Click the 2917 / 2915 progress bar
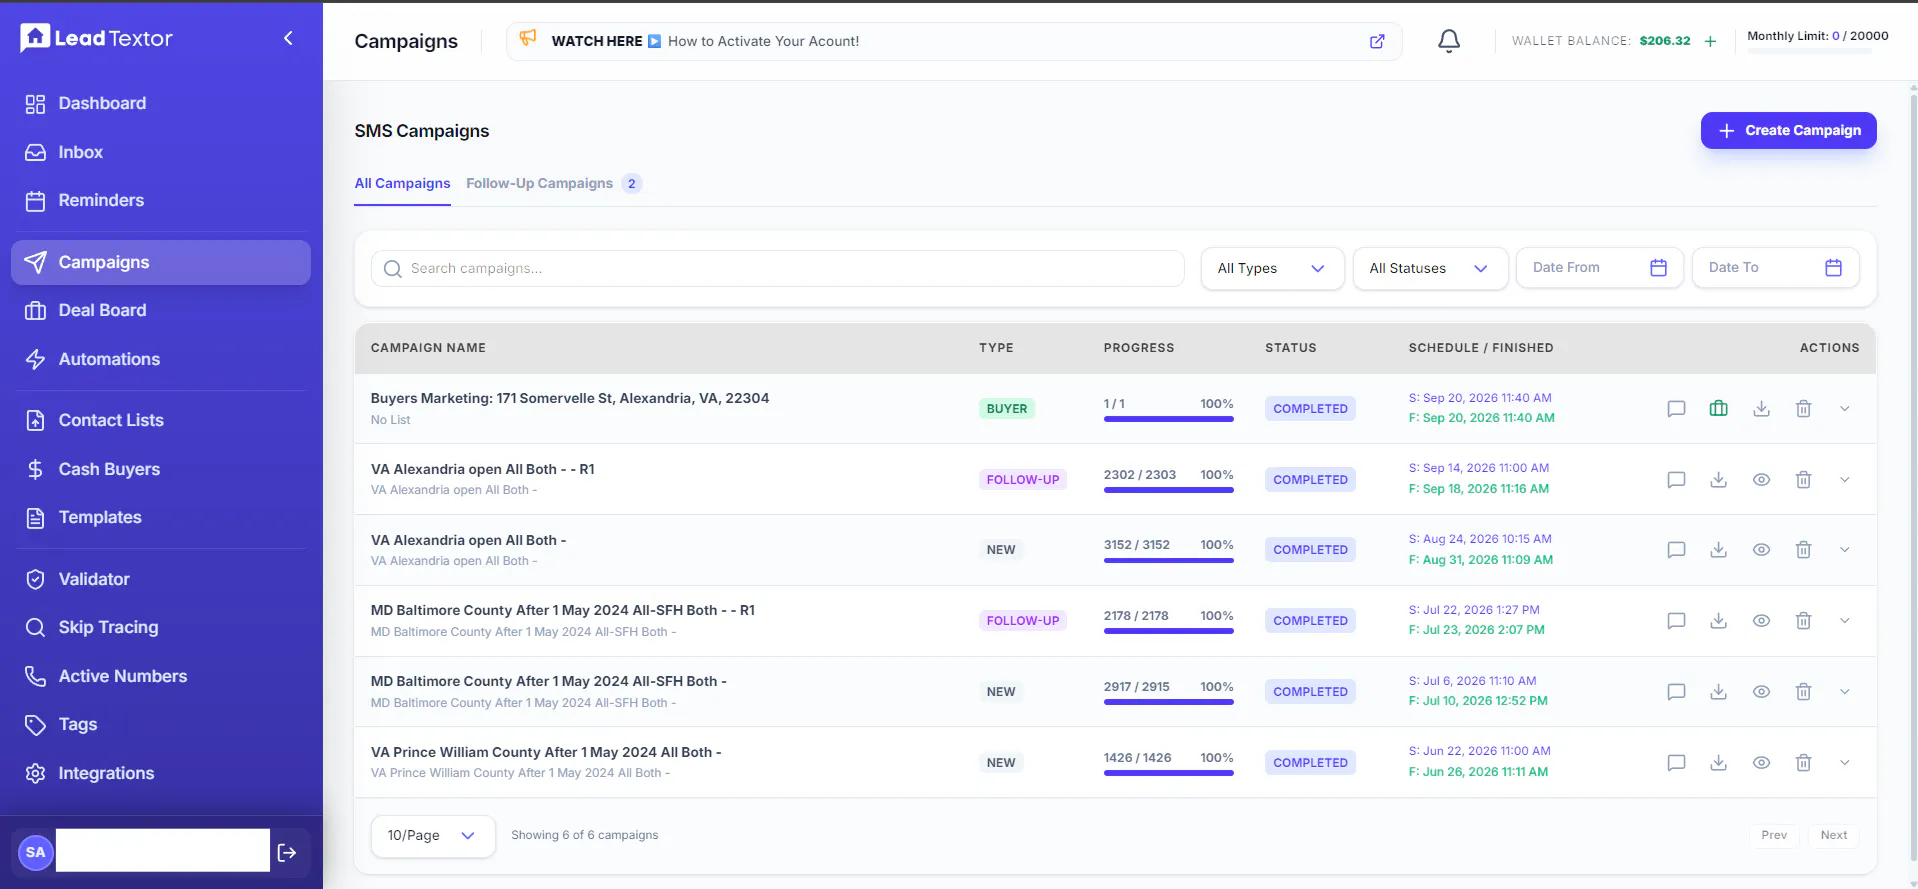 pos(1168,702)
